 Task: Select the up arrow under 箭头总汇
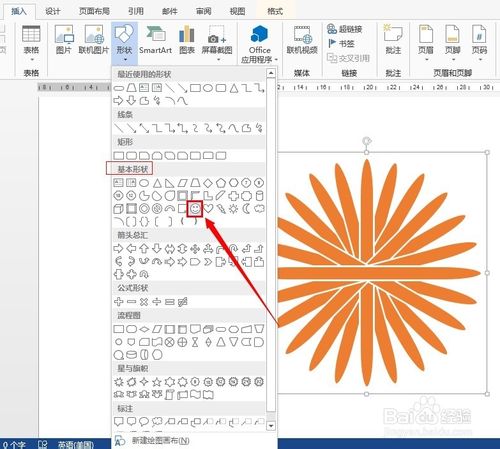[144, 249]
